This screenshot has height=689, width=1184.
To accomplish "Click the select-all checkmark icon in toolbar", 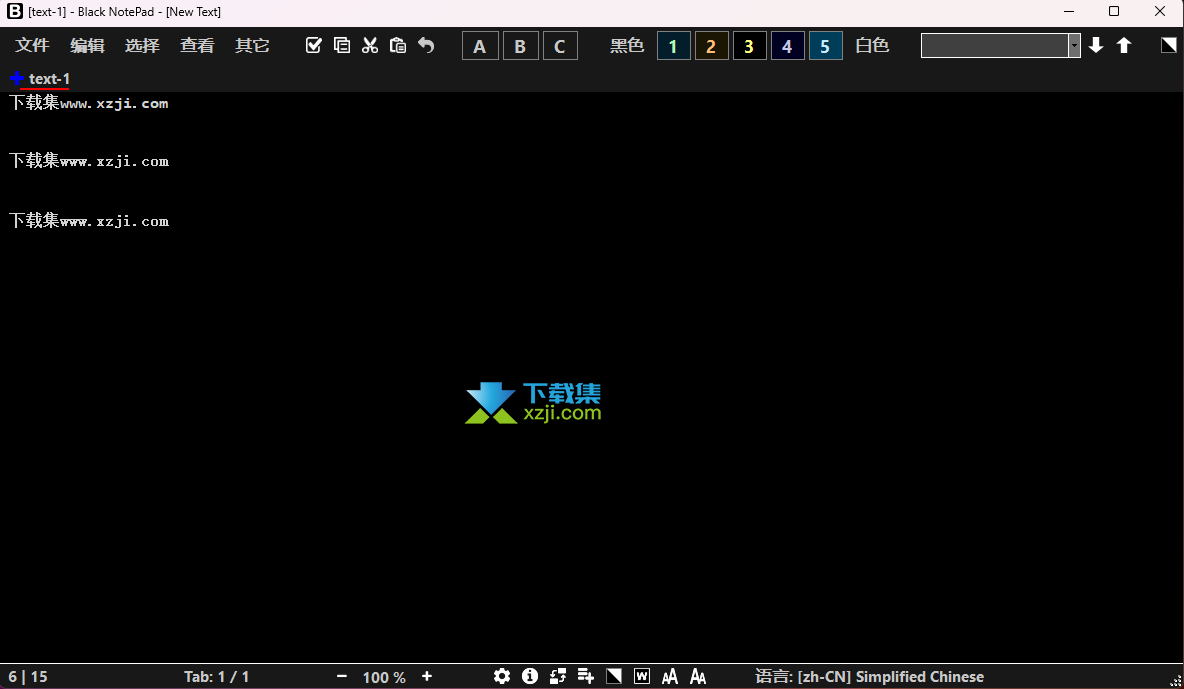I will click(313, 45).
